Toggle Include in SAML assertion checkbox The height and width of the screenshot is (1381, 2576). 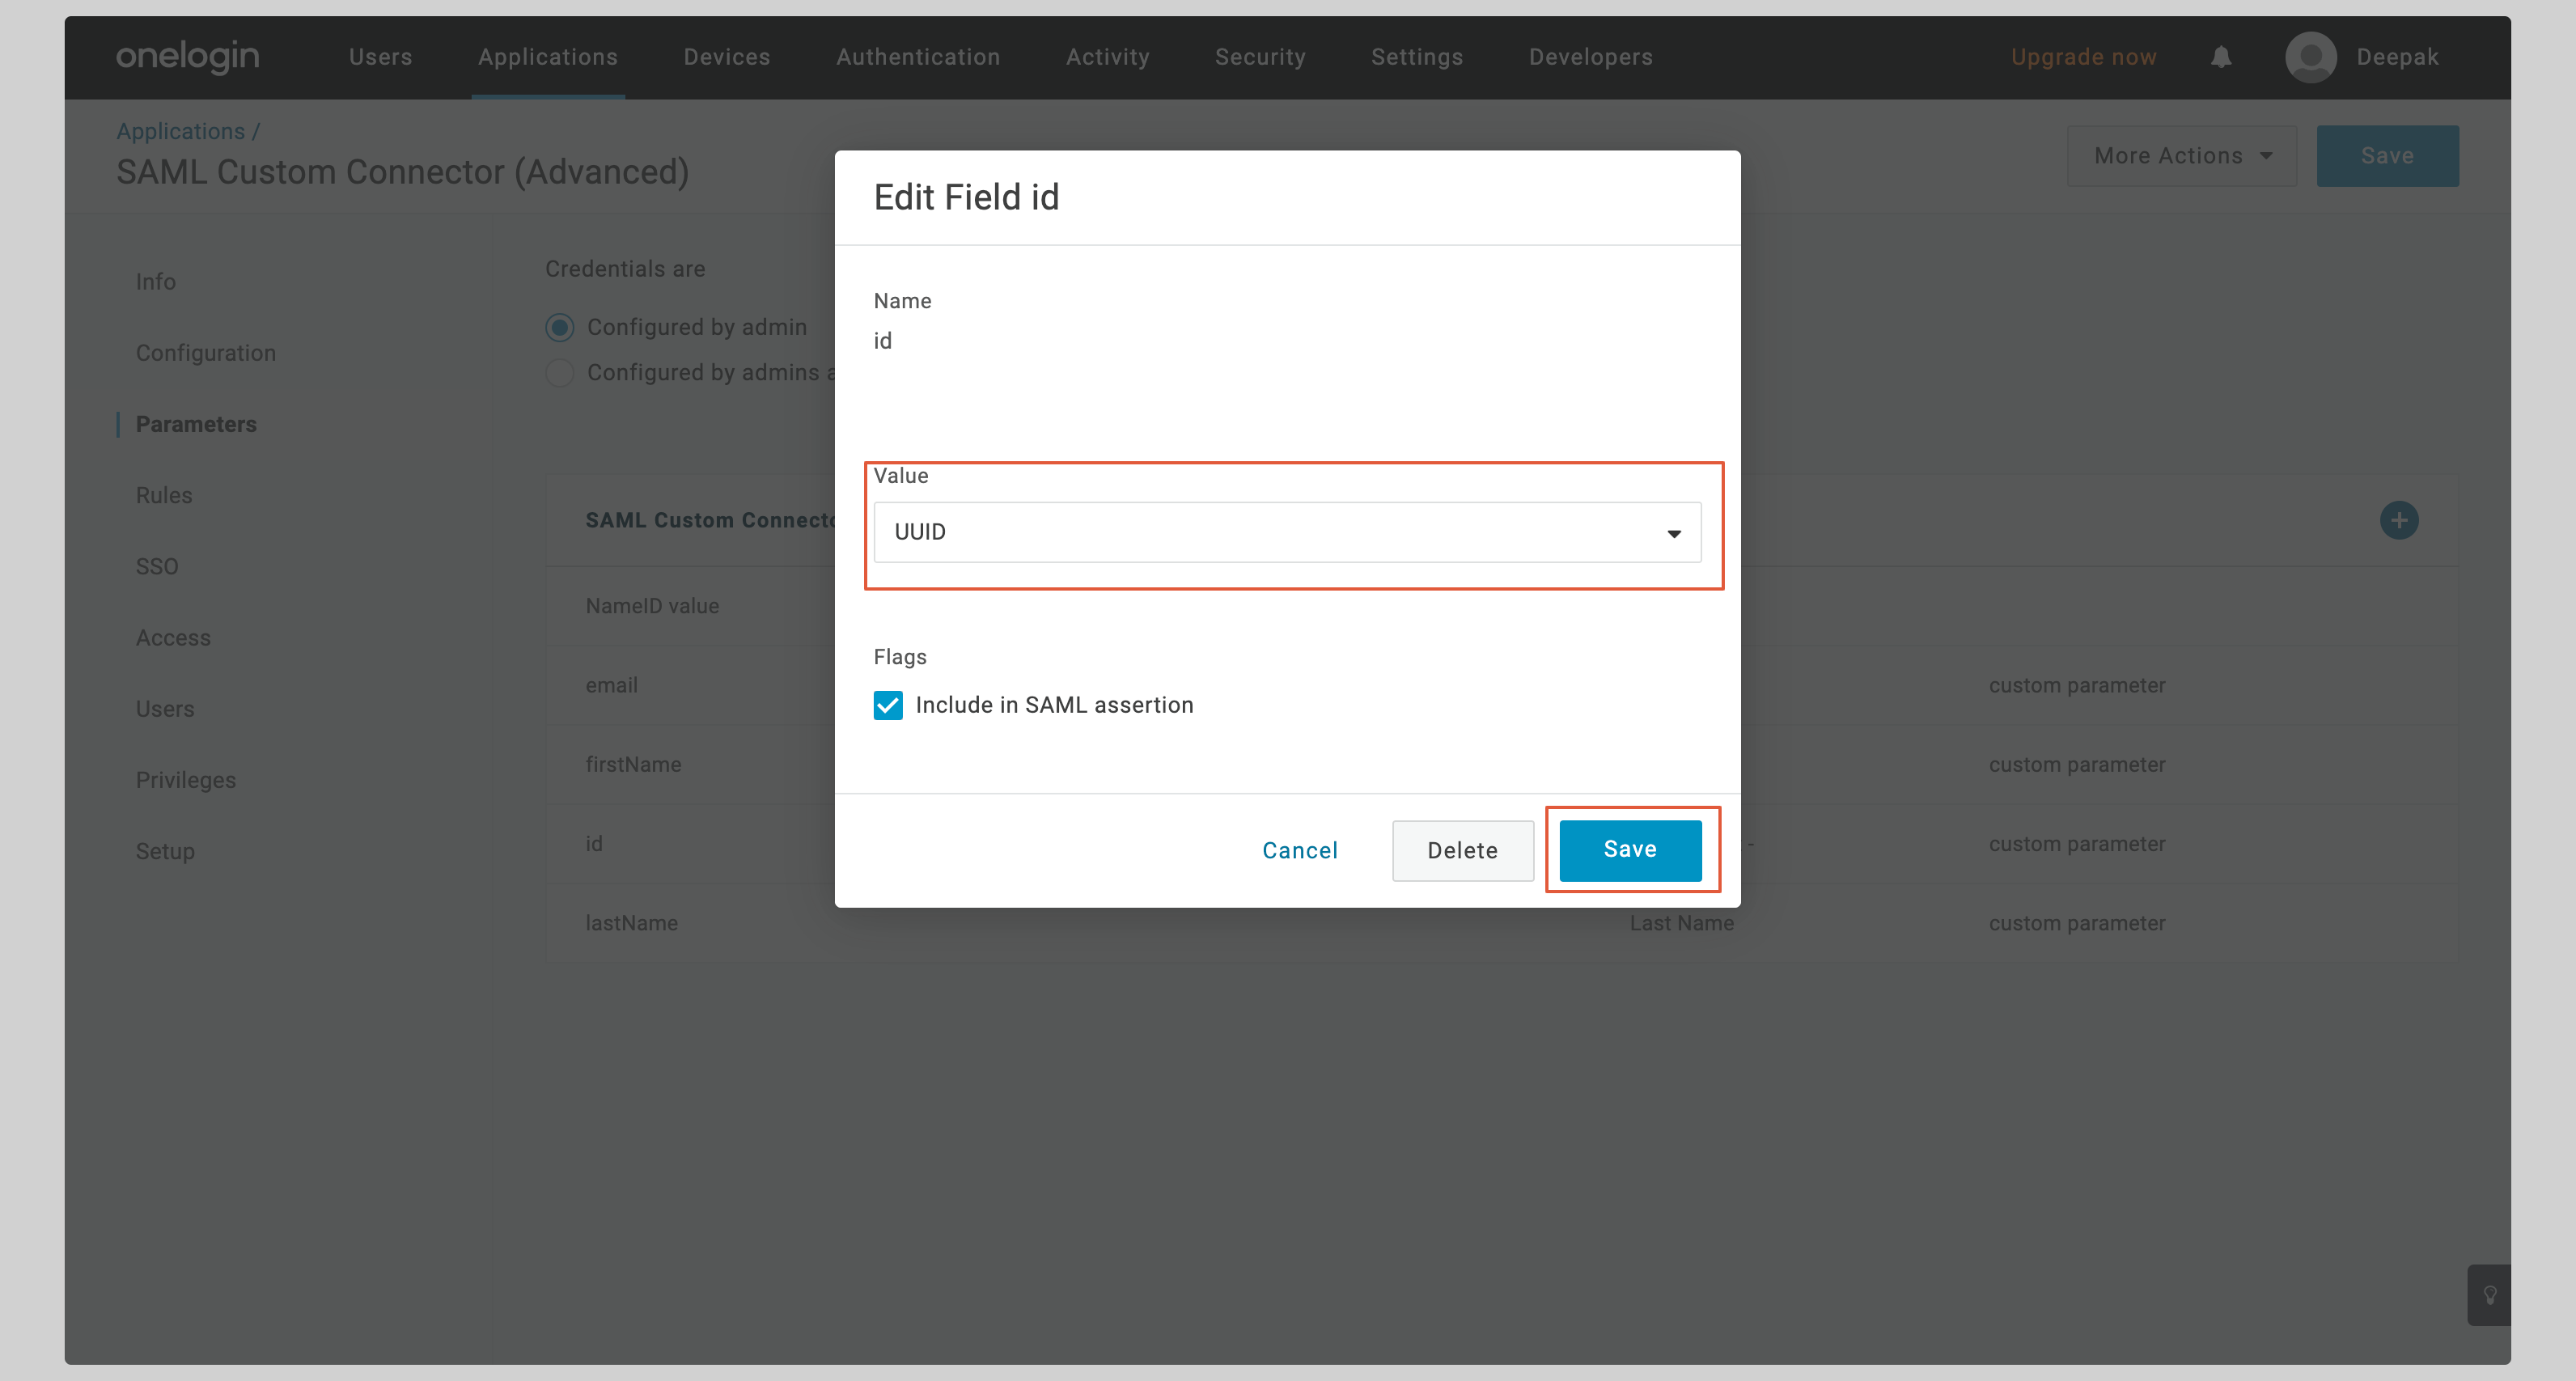[x=888, y=705]
